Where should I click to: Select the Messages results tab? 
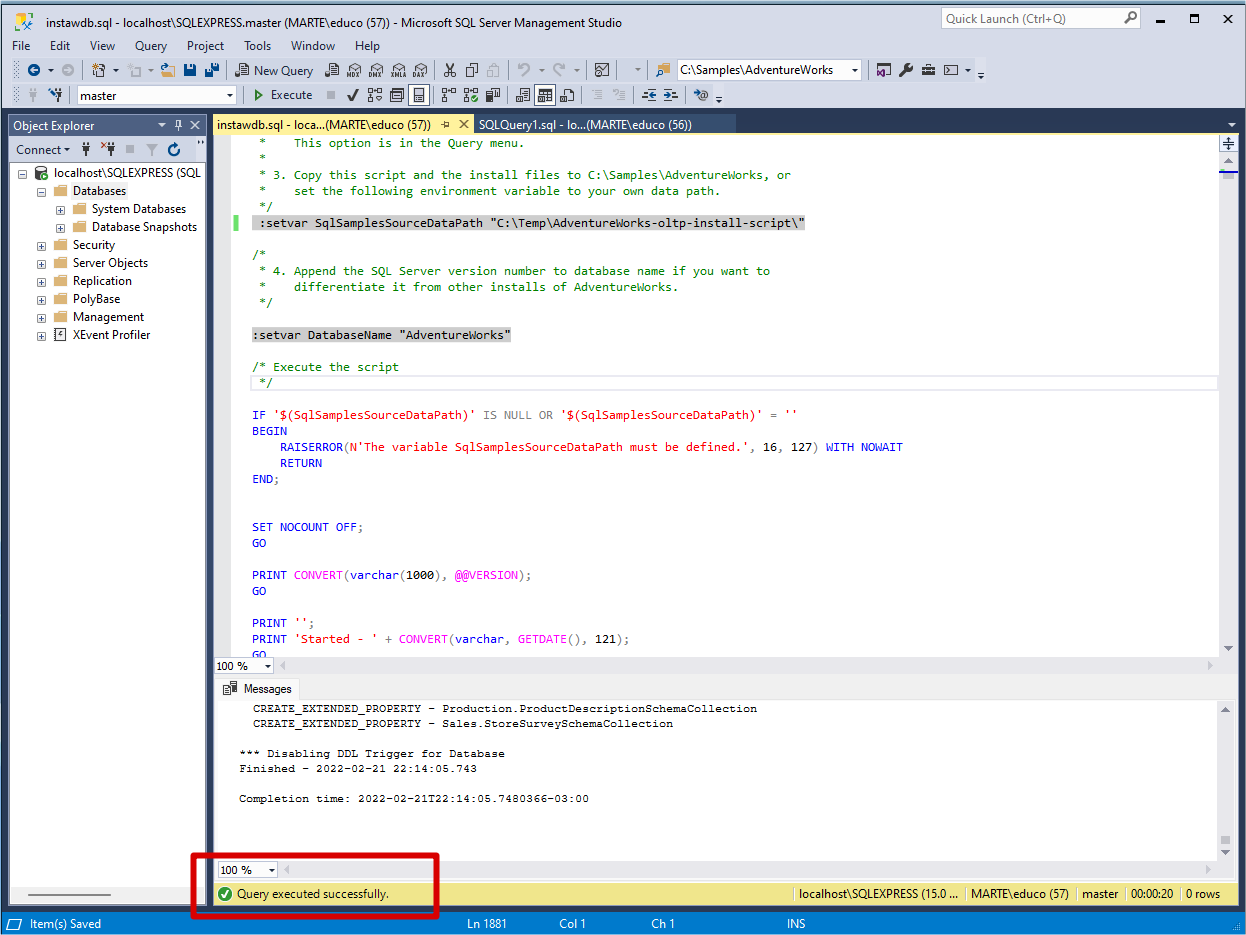point(258,689)
